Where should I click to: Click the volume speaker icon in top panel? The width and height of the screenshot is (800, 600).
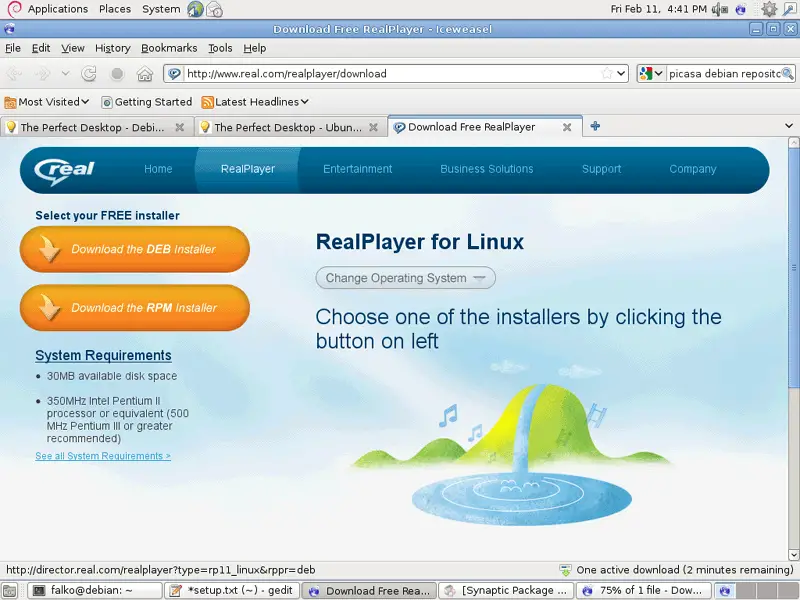(719, 9)
